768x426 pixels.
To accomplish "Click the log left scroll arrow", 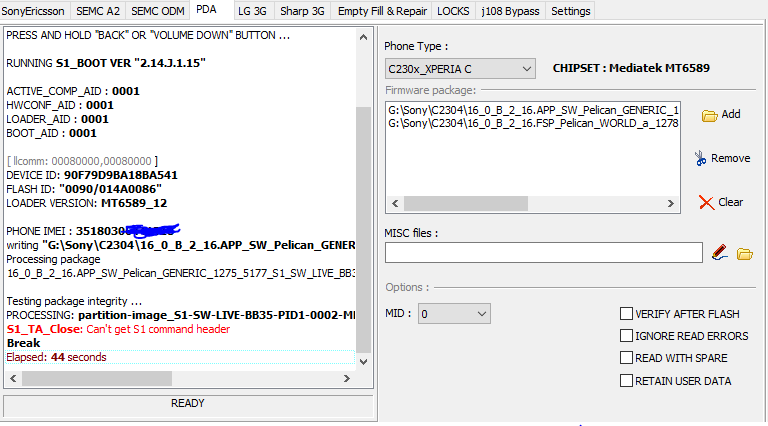I will pyautogui.click(x=13, y=379).
